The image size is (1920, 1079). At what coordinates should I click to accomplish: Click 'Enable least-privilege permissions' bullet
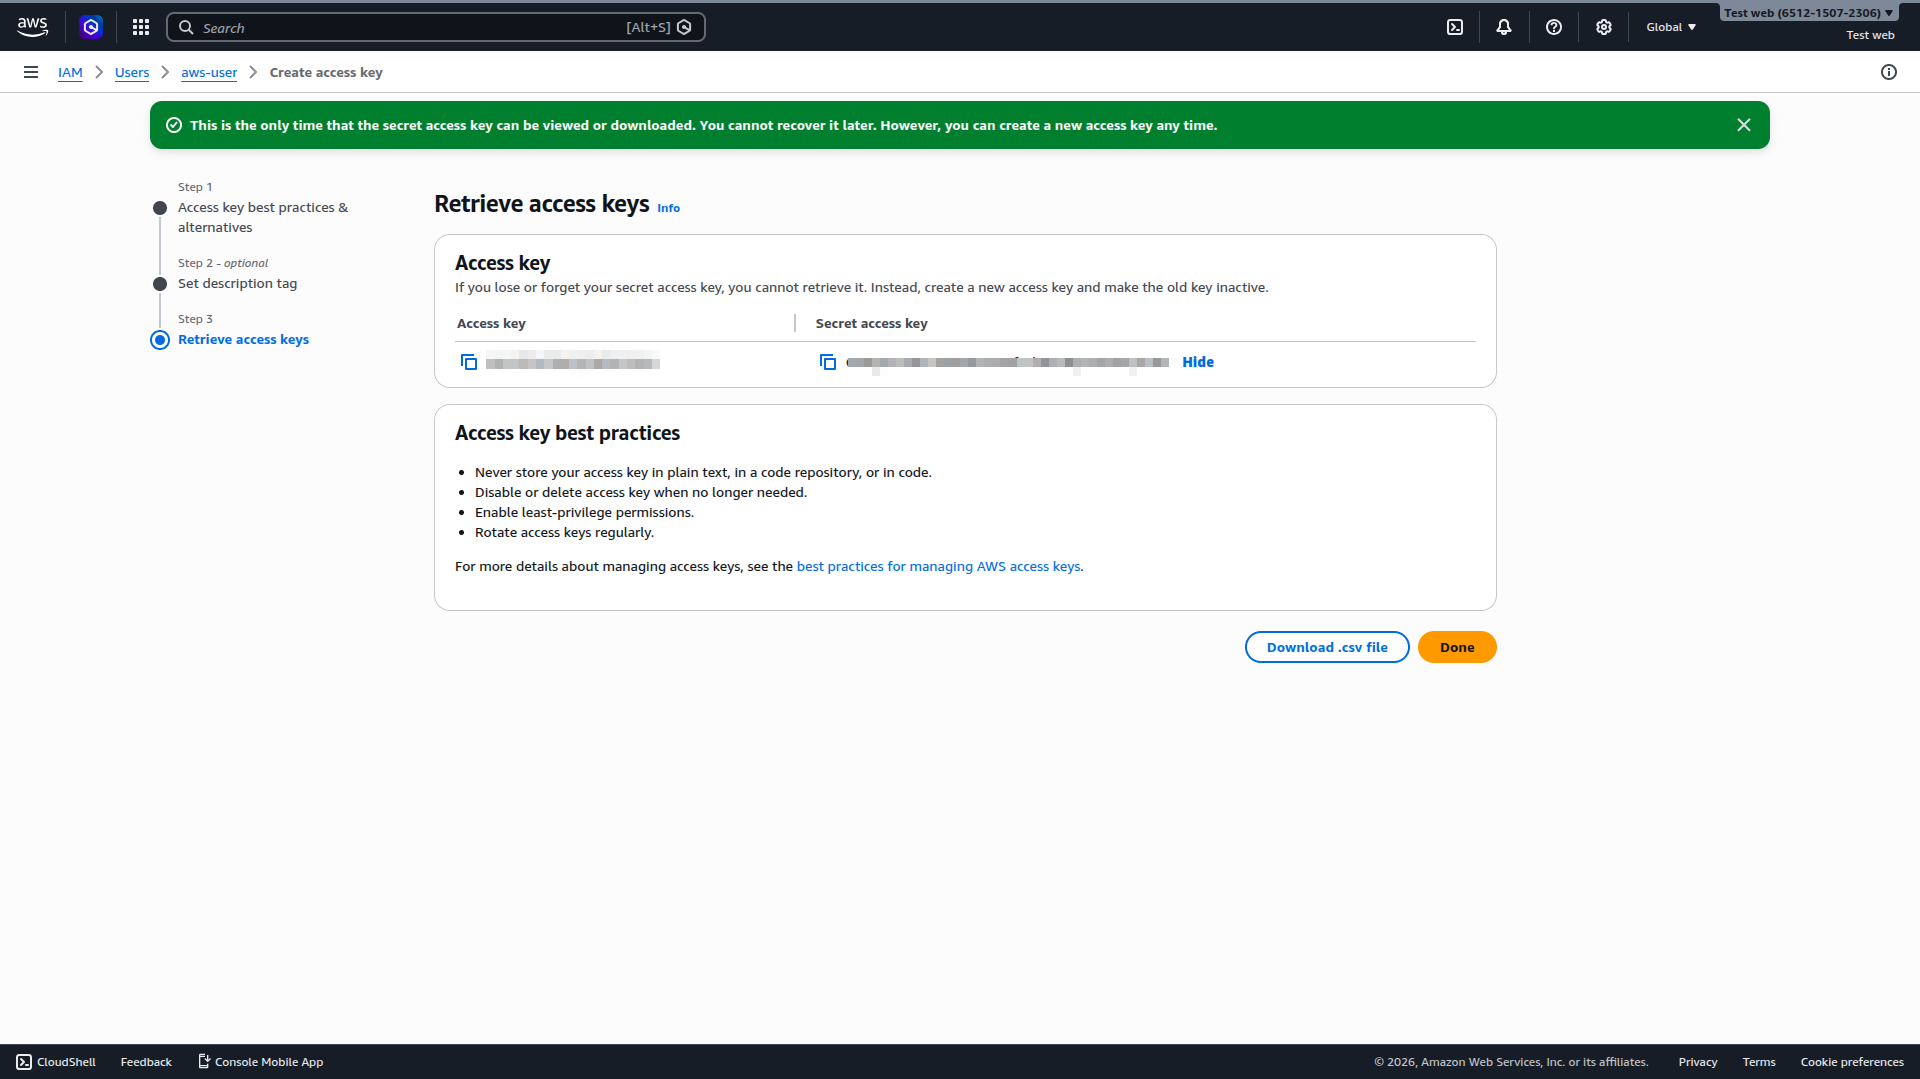point(584,512)
